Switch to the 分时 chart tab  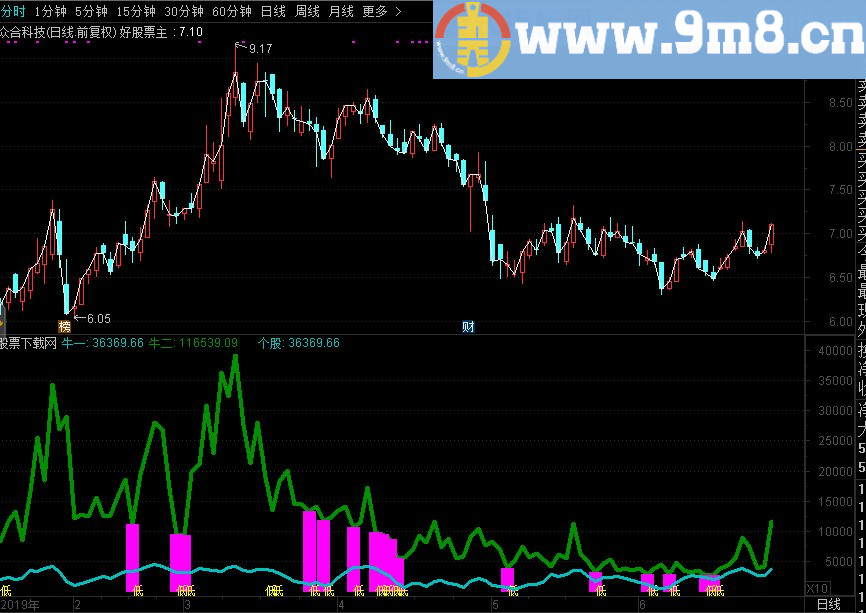tap(12, 11)
